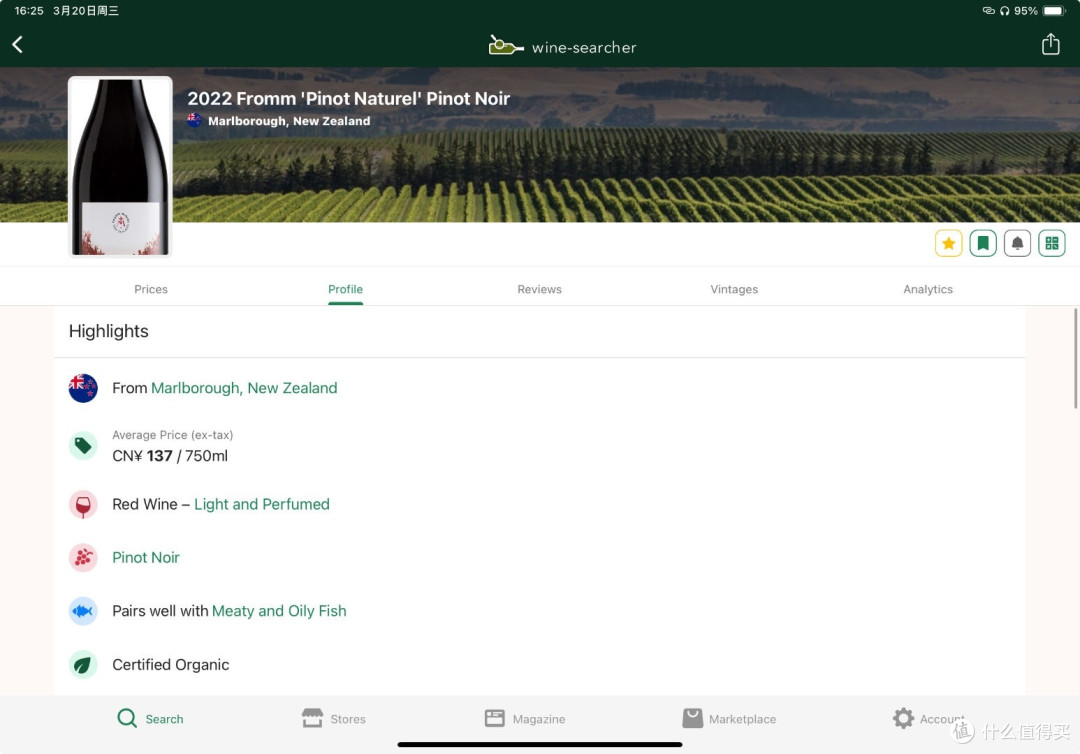Screen dimensions: 1080x754
Task: Tap the page scrollbar on right edge
Action: [1075, 359]
